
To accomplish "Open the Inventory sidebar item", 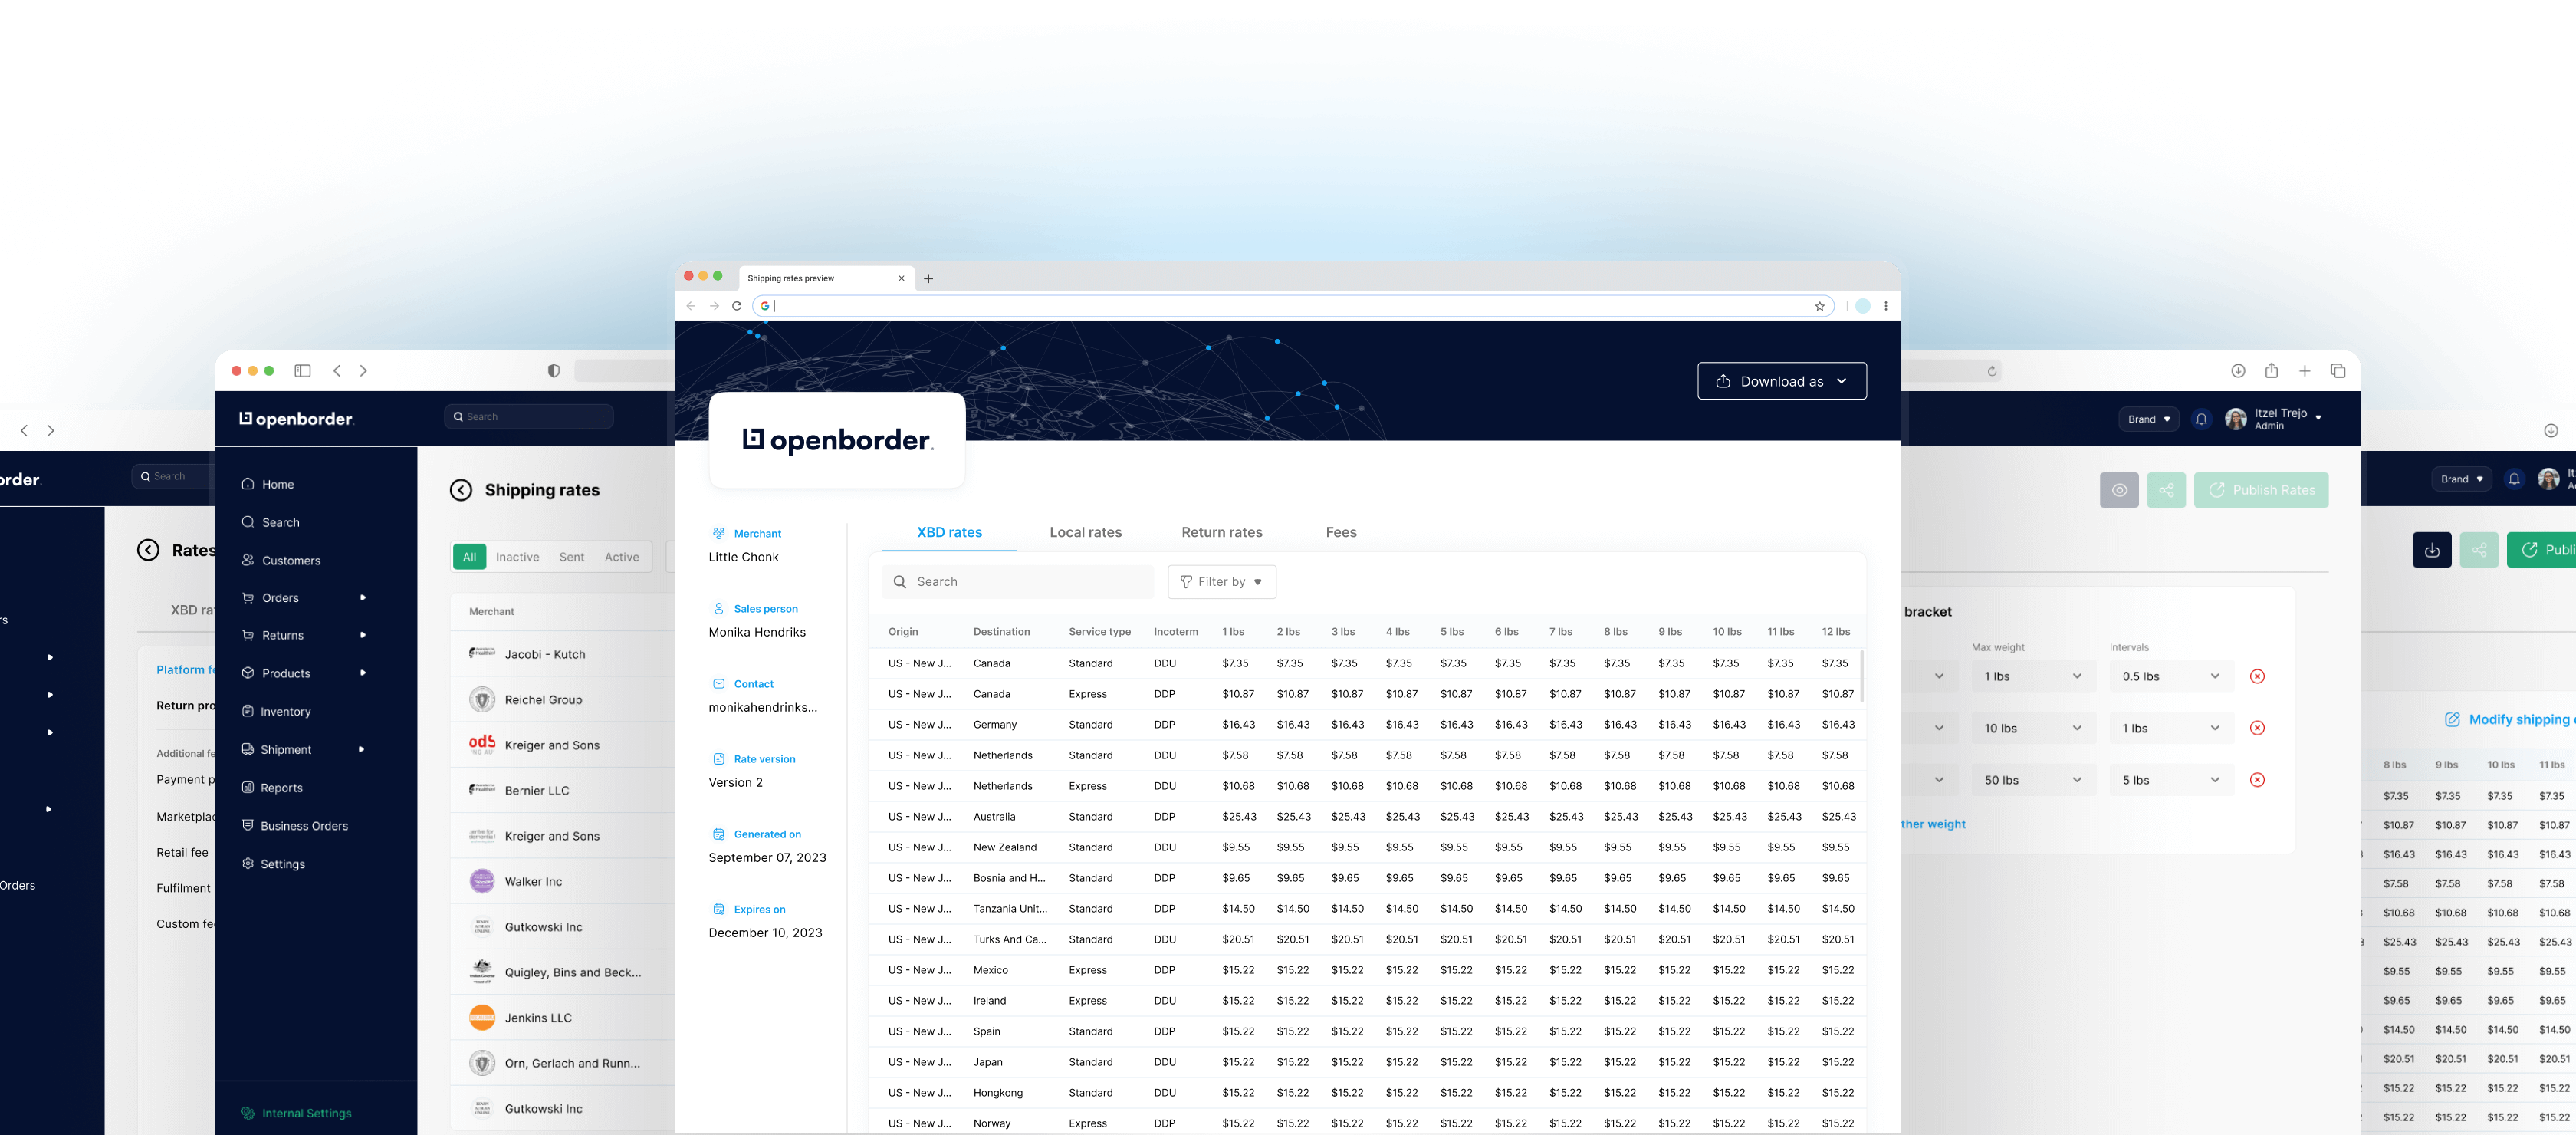I will tap(285, 712).
